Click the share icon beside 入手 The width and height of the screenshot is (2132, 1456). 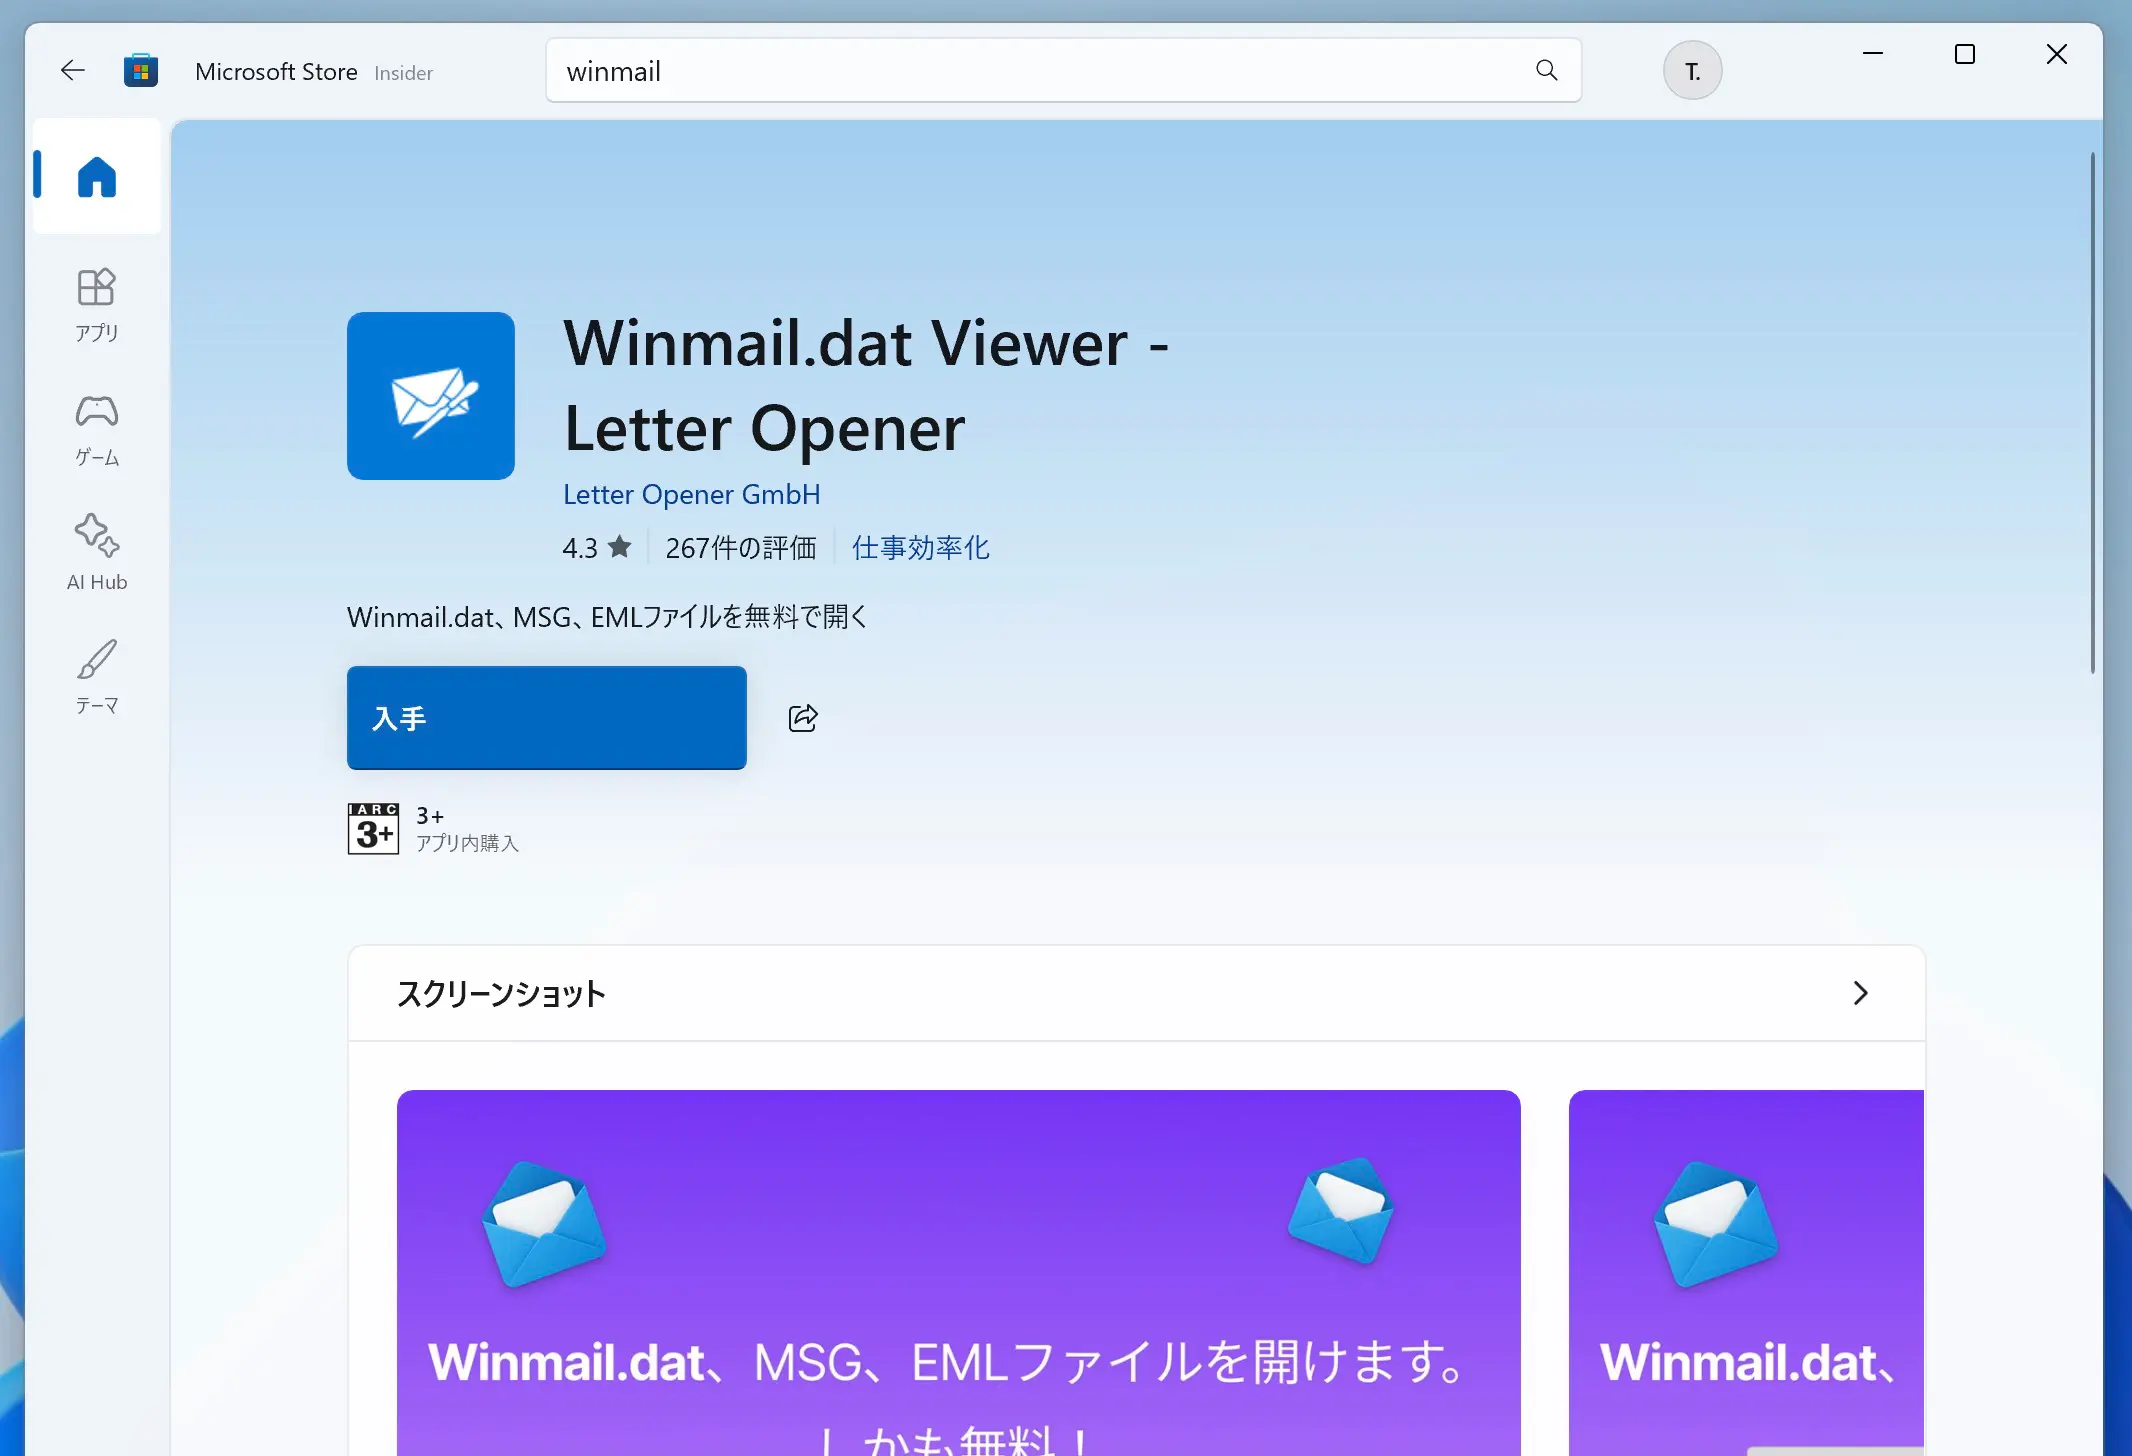[x=803, y=717]
